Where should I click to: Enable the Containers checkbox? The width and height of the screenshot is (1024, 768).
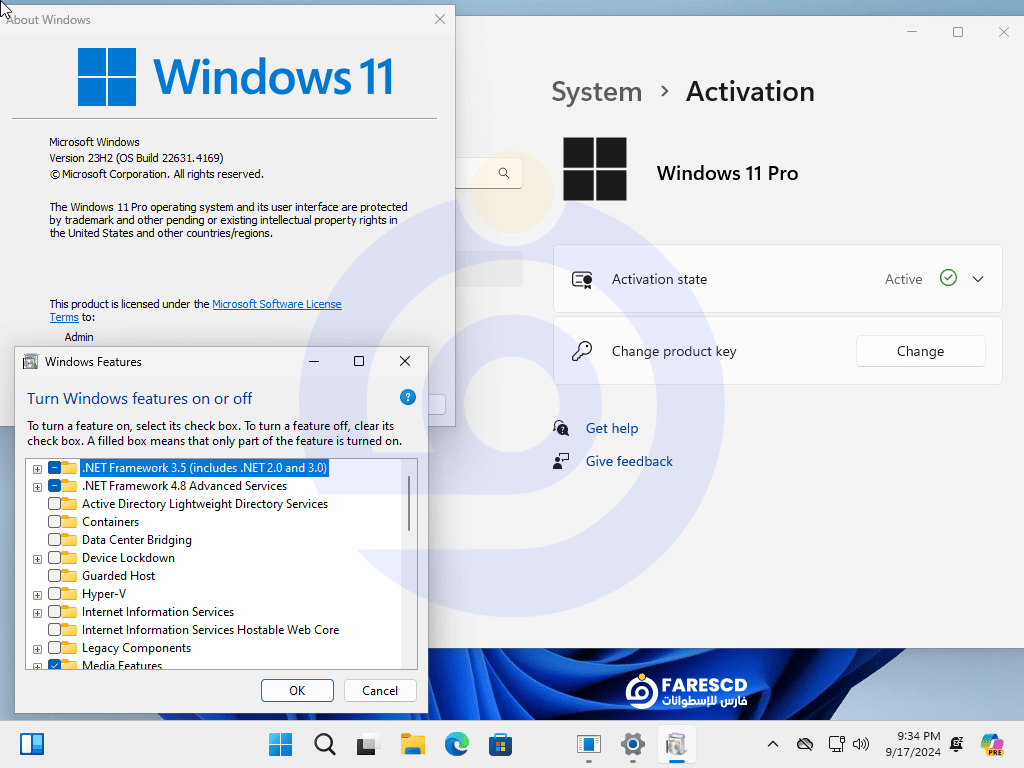tap(54, 522)
